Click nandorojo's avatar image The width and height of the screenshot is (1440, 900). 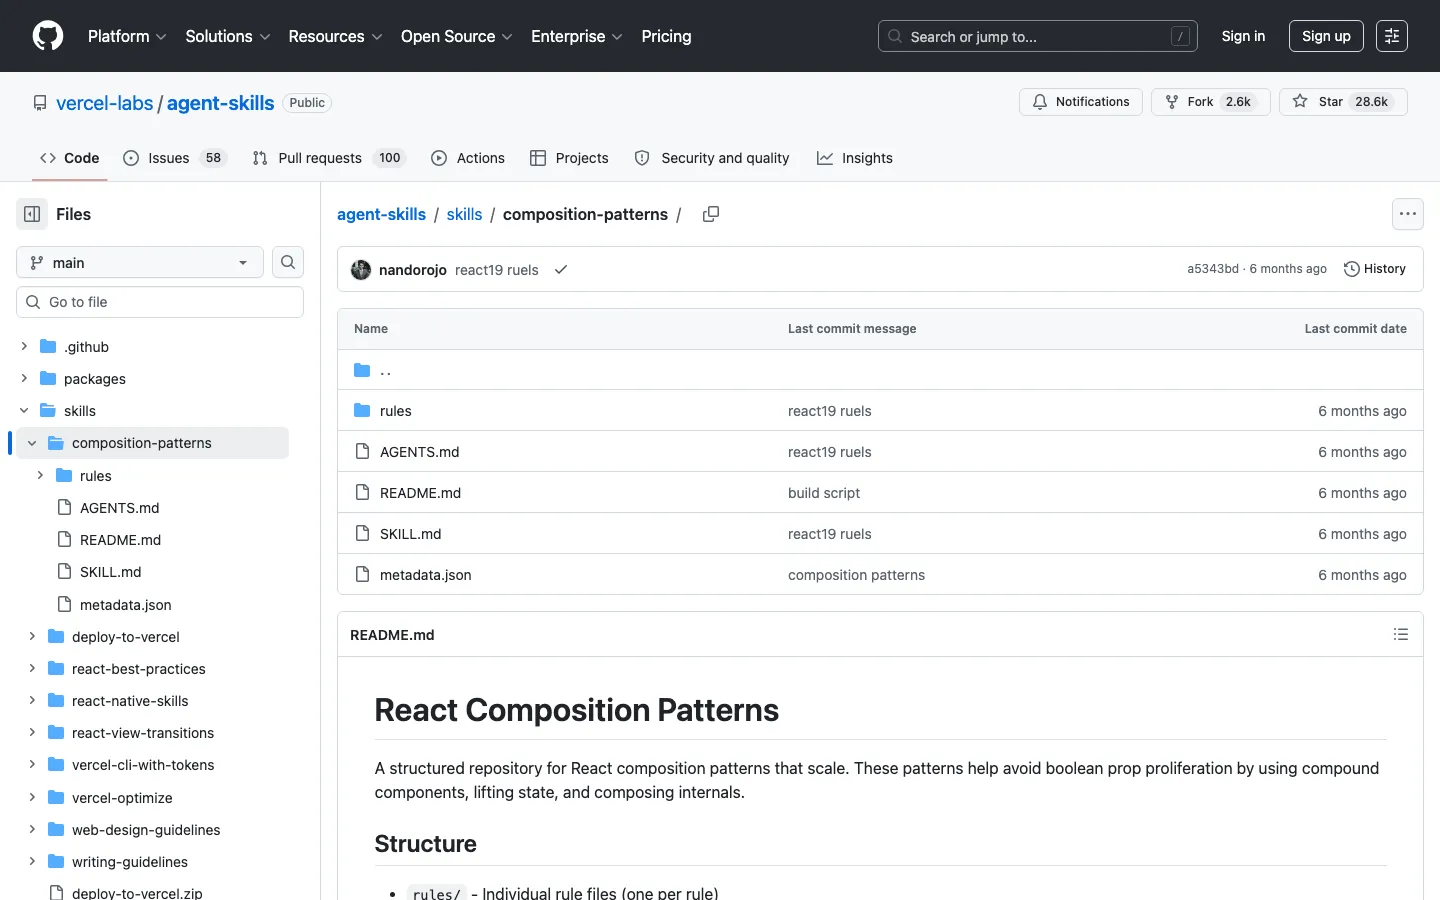point(361,270)
